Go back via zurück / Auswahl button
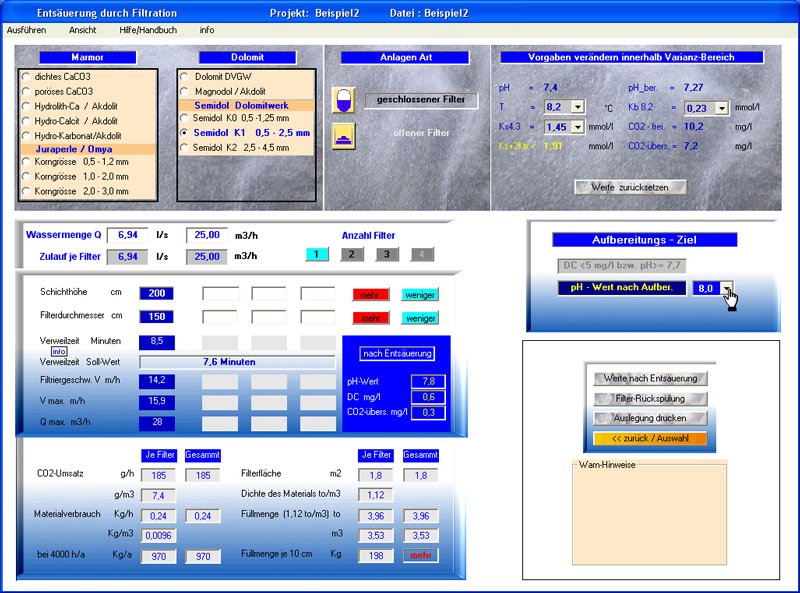This screenshot has height=593, width=800. click(650, 438)
